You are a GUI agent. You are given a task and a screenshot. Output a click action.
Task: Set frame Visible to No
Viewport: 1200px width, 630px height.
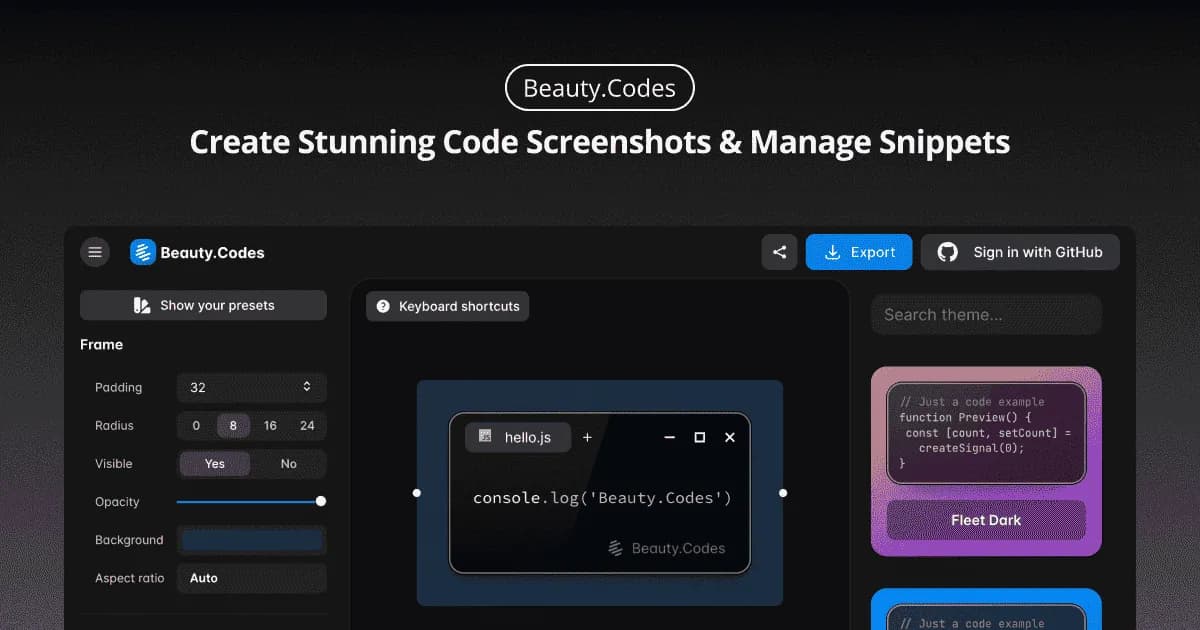tap(289, 464)
